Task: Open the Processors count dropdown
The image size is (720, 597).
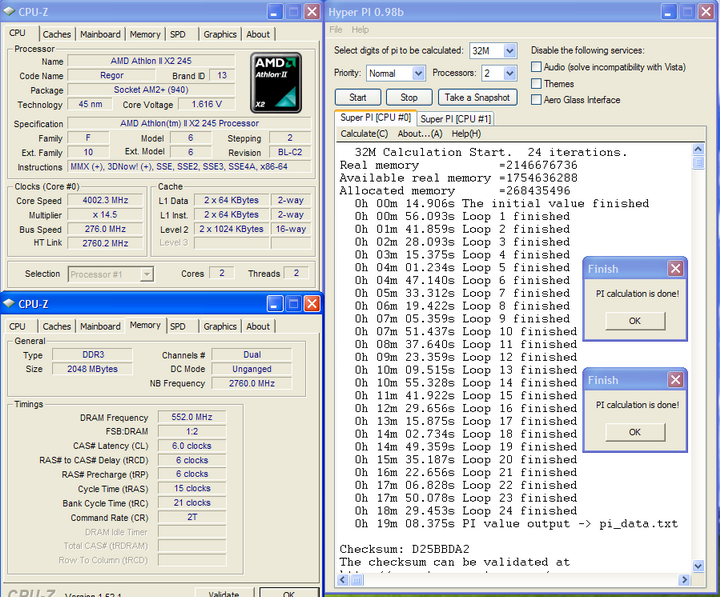Action: point(509,73)
